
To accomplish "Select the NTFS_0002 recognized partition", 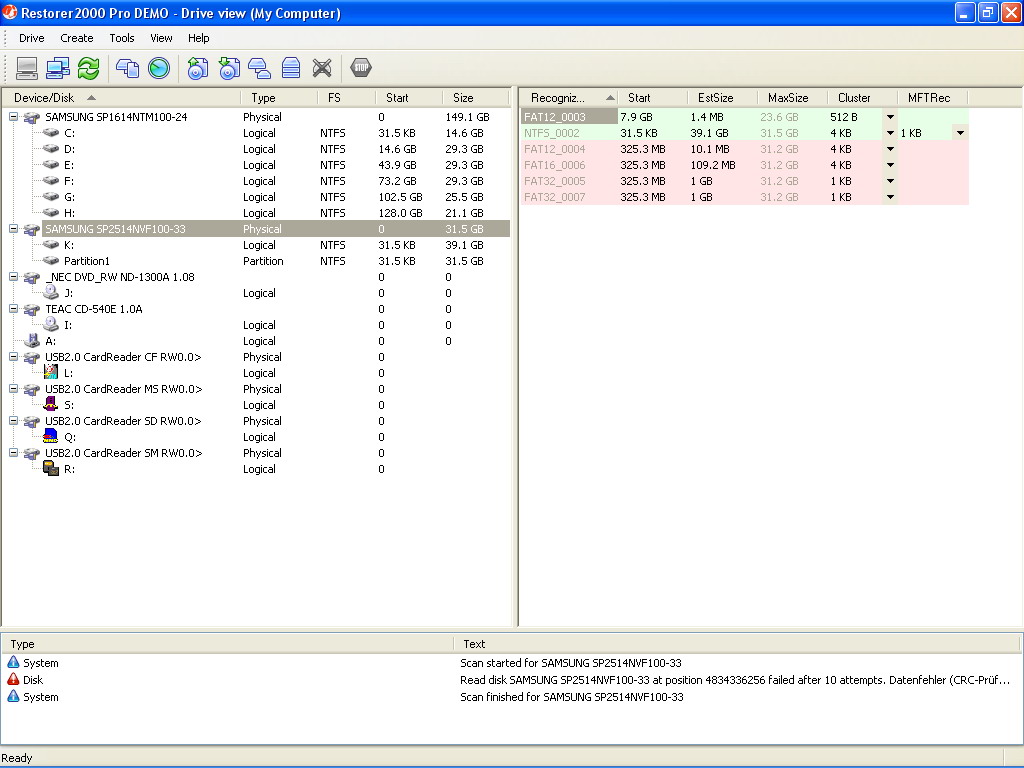I will click(x=569, y=133).
